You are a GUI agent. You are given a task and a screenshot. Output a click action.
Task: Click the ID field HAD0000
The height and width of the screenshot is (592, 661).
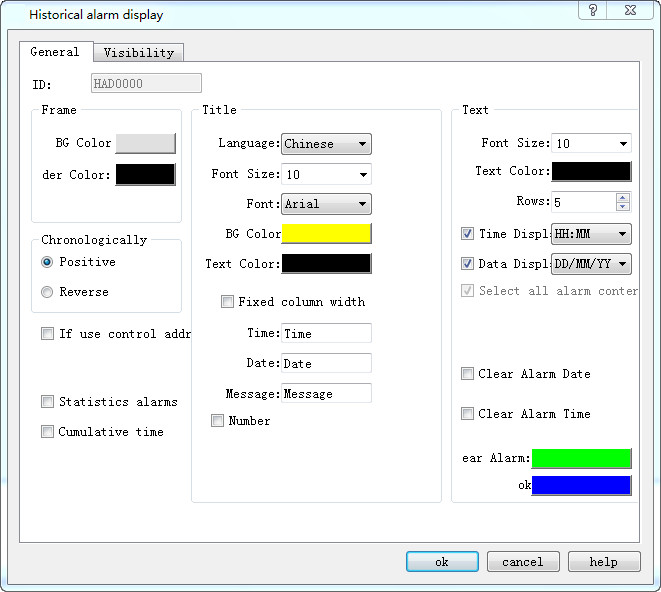click(x=146, y=83)
